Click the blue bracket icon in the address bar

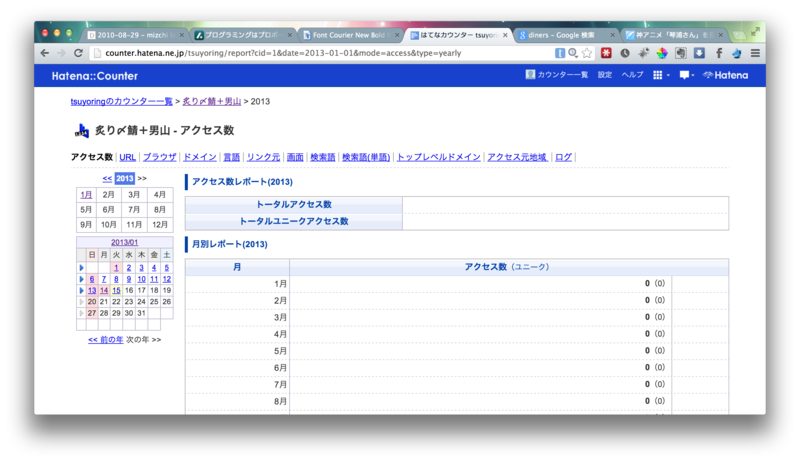click(560, 53)
